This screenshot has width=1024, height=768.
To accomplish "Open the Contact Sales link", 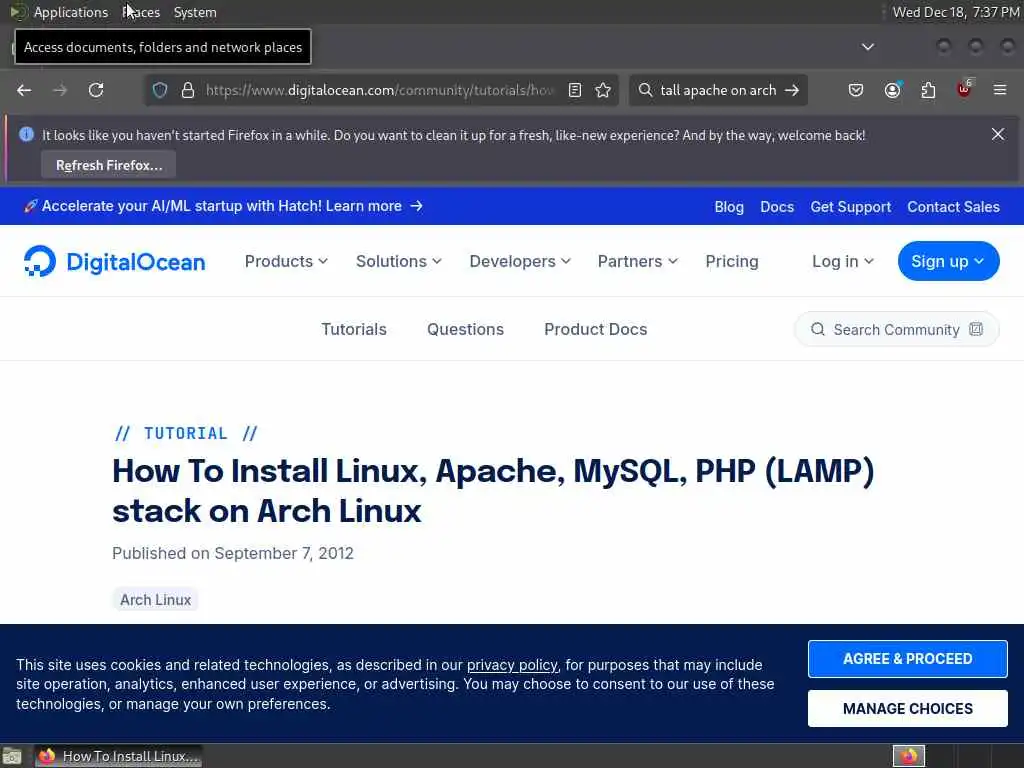I will pyautogui.click(x=953, y=207).
